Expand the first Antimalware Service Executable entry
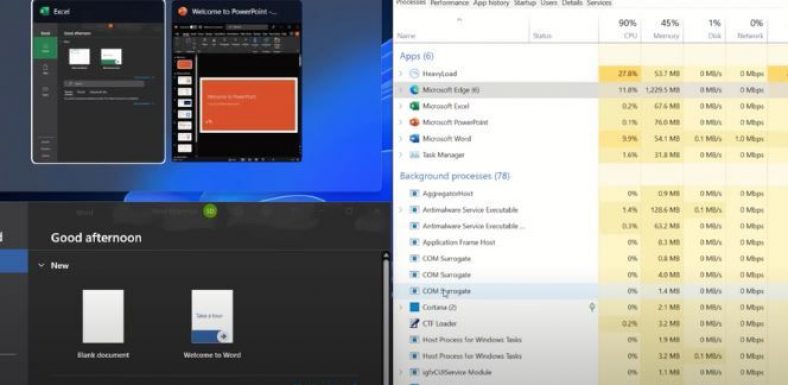 click(401, 210)
